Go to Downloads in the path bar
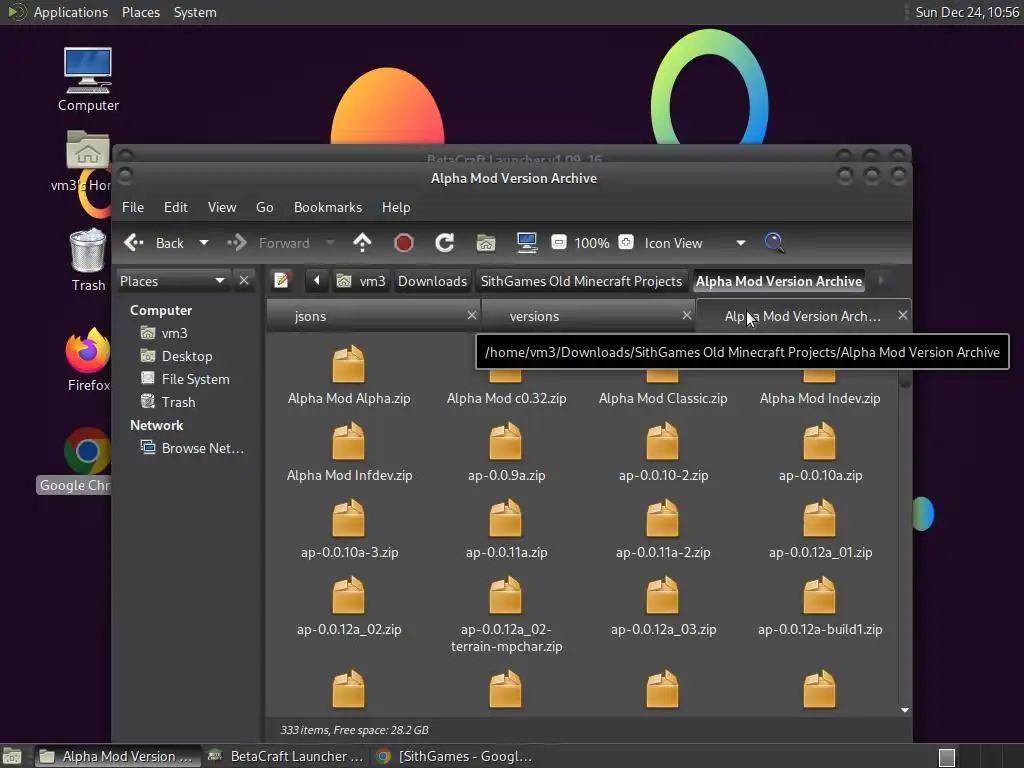This screenshot has width=1024, height=768. [x=432, y=281]
